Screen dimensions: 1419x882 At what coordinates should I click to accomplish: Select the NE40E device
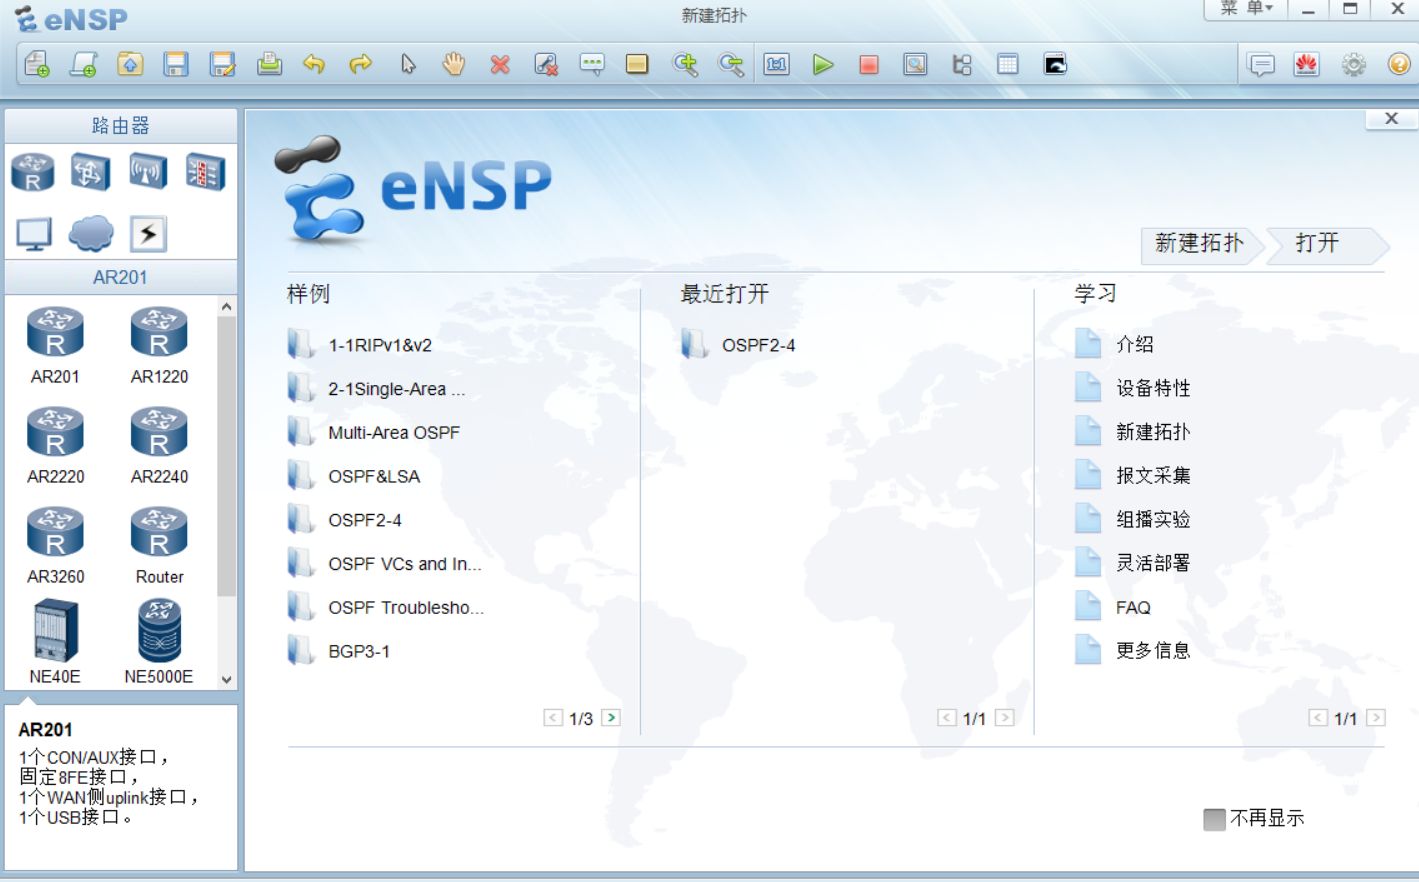pyautogui.click(x=55, y=642)
